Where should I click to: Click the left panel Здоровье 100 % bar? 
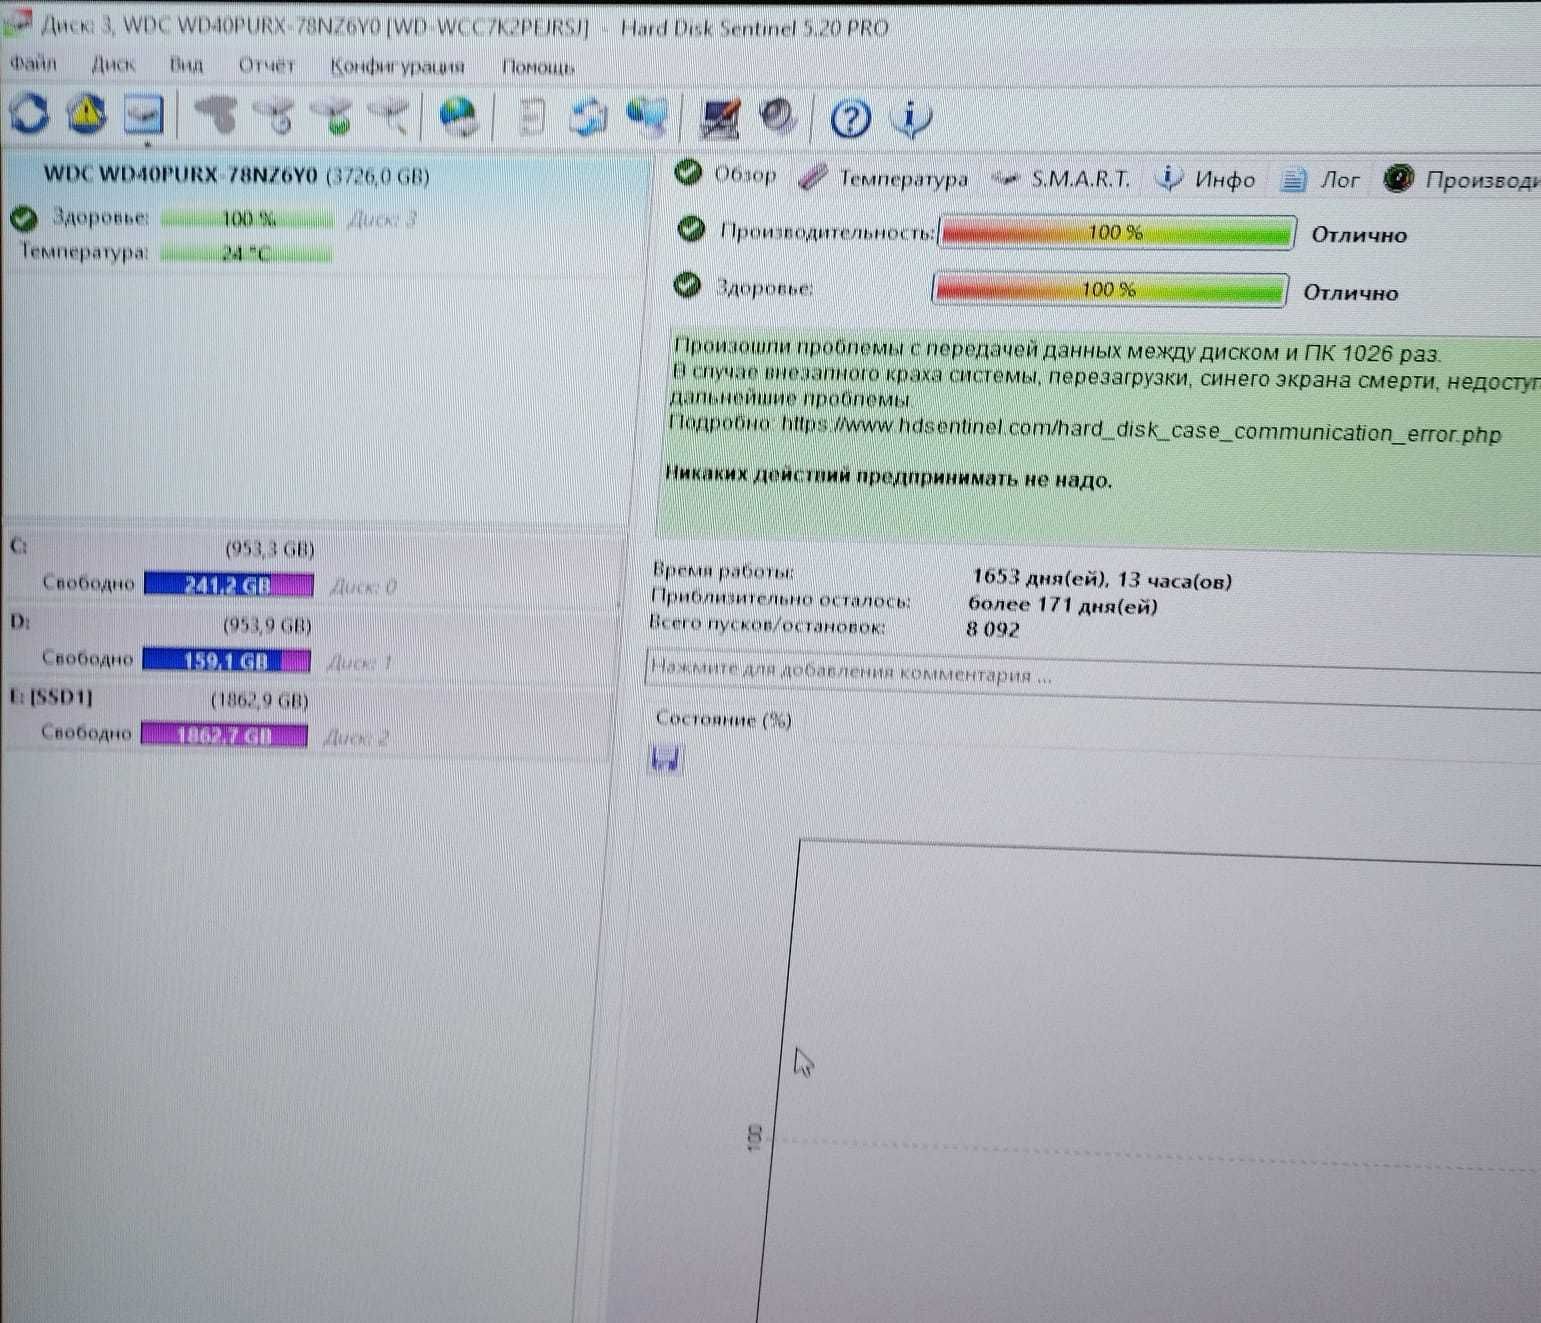click(246, 218)
